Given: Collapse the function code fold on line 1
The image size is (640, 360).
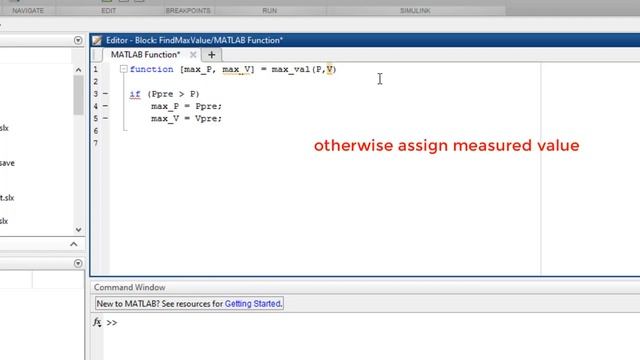Looking at the screenshot, I should (124, 69).
